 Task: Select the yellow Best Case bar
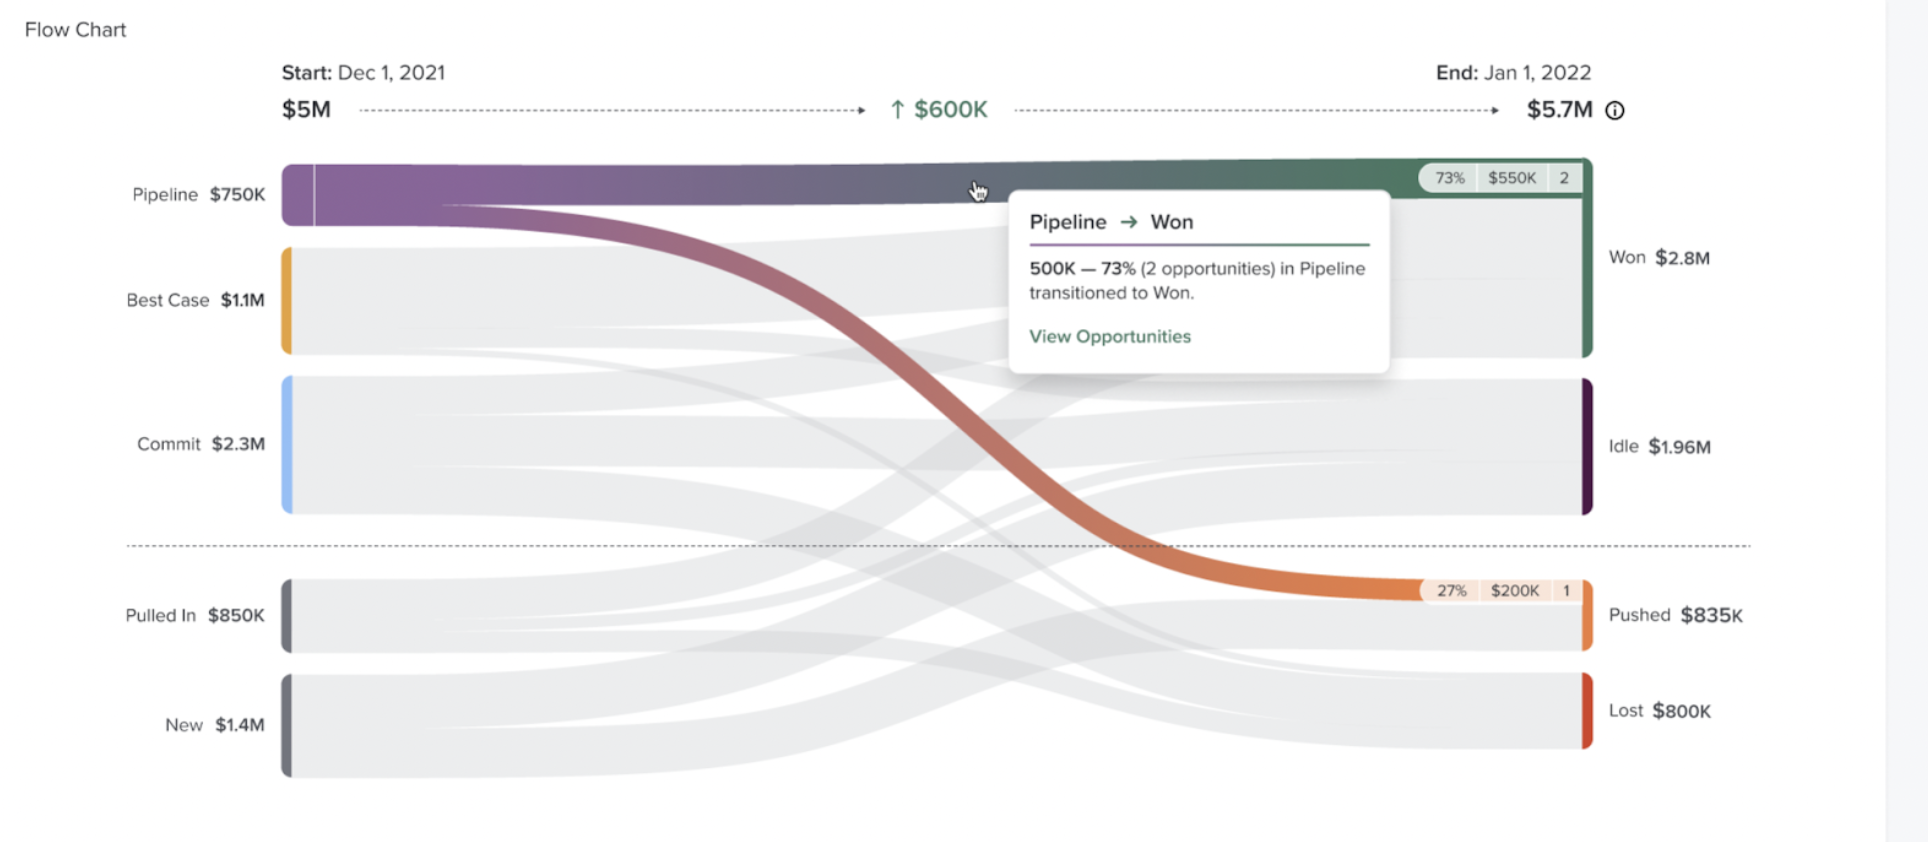click(x=287, y=301)
